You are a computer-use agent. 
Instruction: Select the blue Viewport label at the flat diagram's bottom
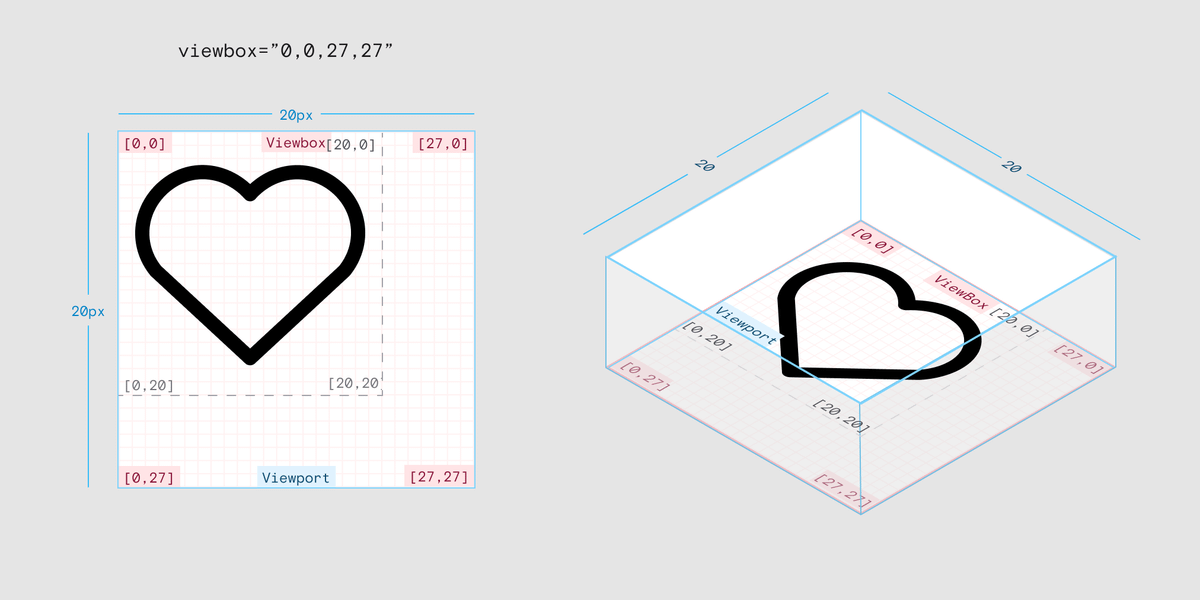[295, 477]
